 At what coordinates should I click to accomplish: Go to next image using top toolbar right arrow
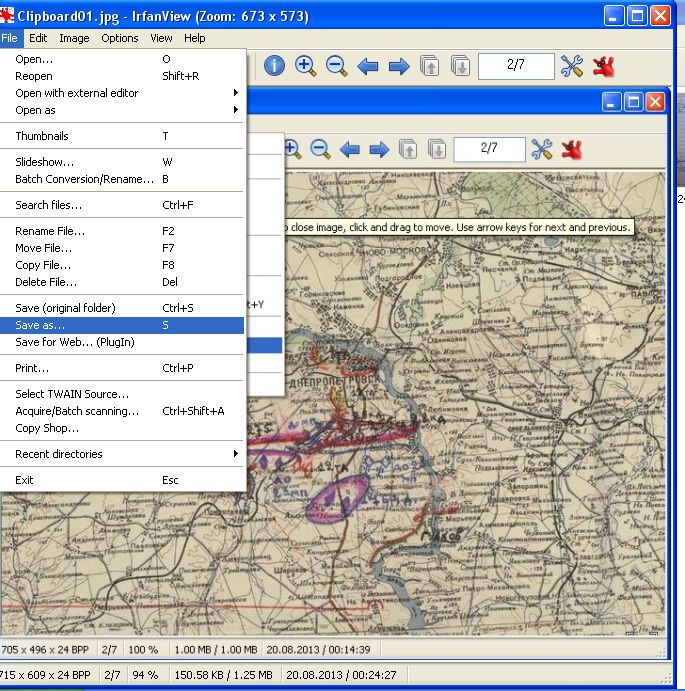click(399, 67)
